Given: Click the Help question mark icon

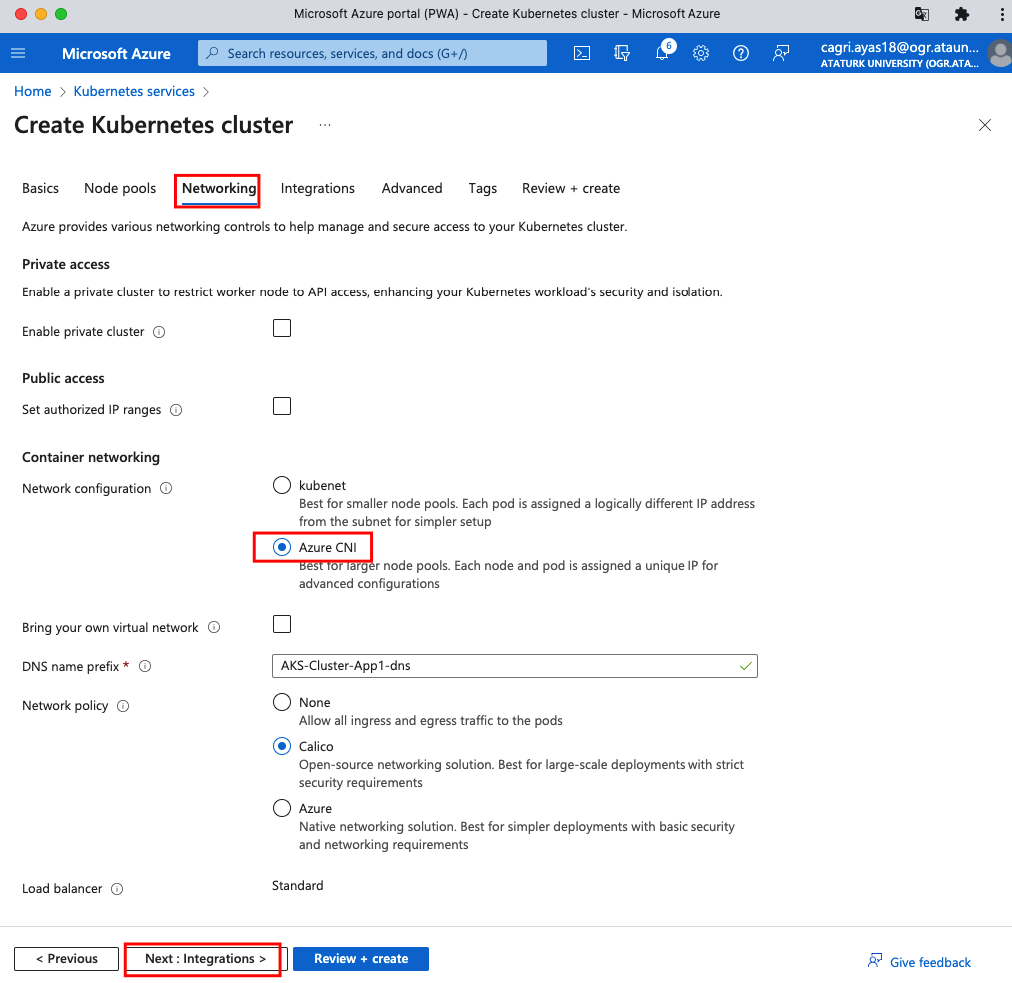Looking at the screenshot, I should click(x=741, y=53).
